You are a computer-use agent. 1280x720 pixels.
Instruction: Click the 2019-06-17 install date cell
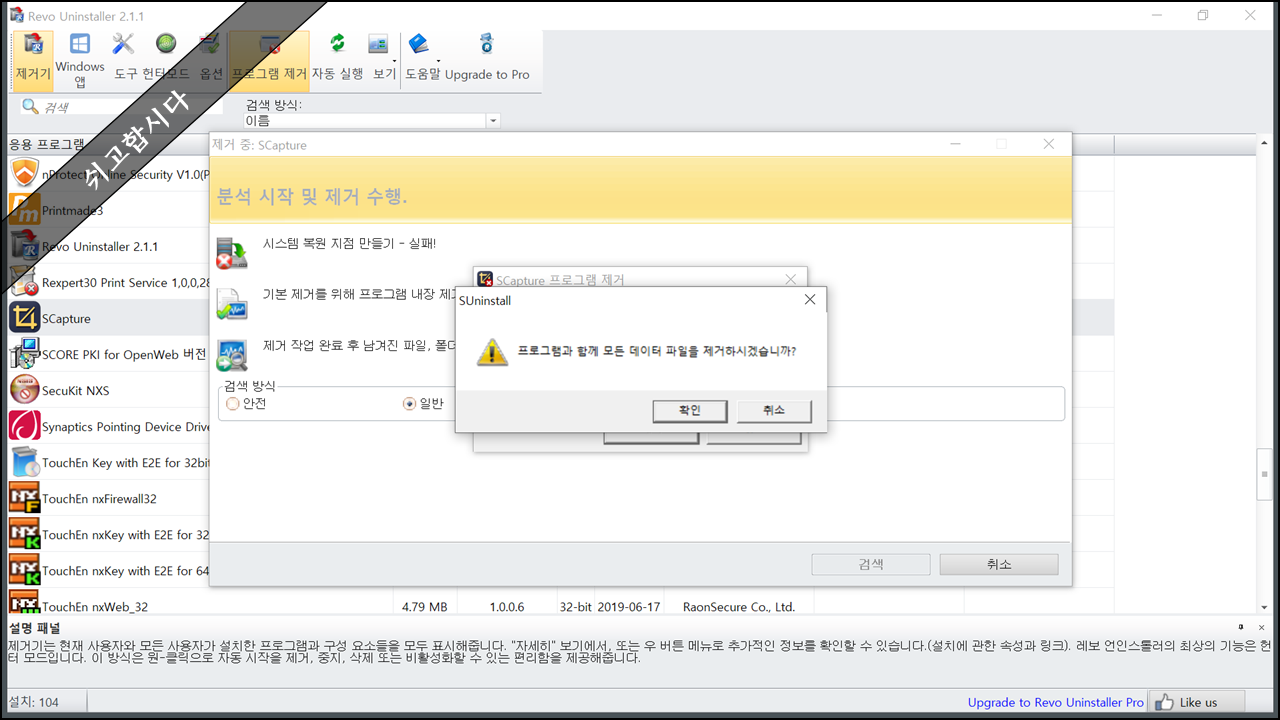[629, 606]
